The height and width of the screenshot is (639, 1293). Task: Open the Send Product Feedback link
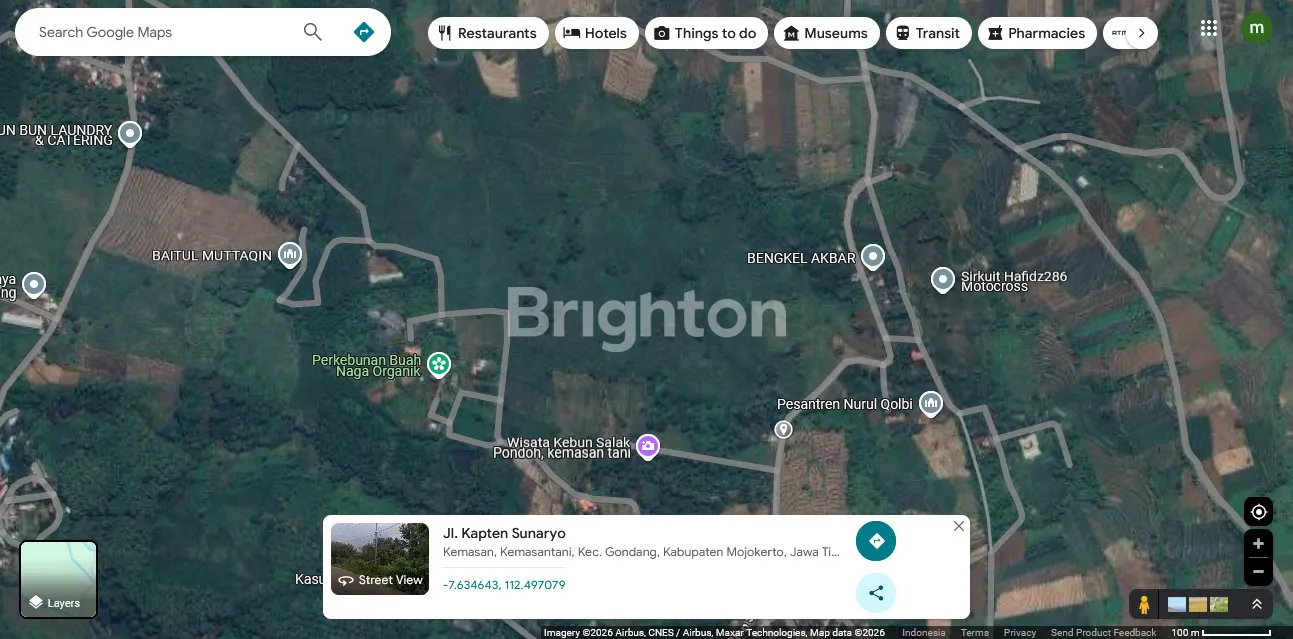point(1103,633)
